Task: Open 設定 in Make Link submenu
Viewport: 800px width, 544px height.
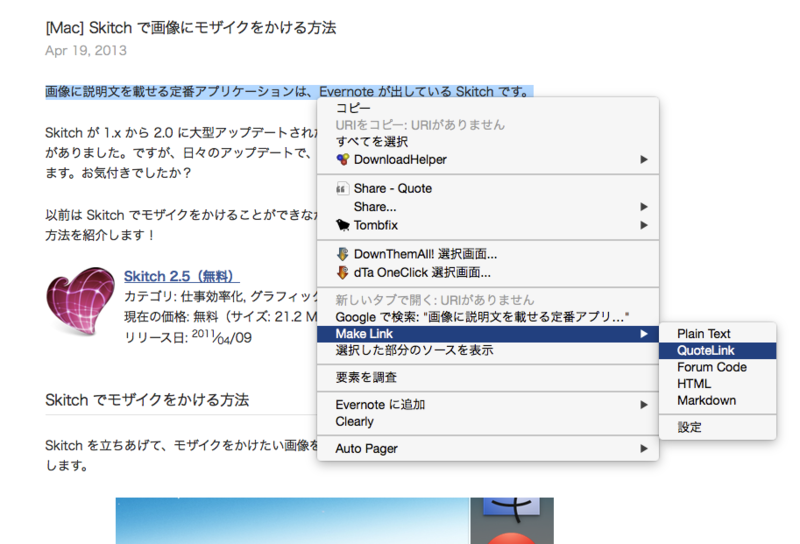Action: 717,427
